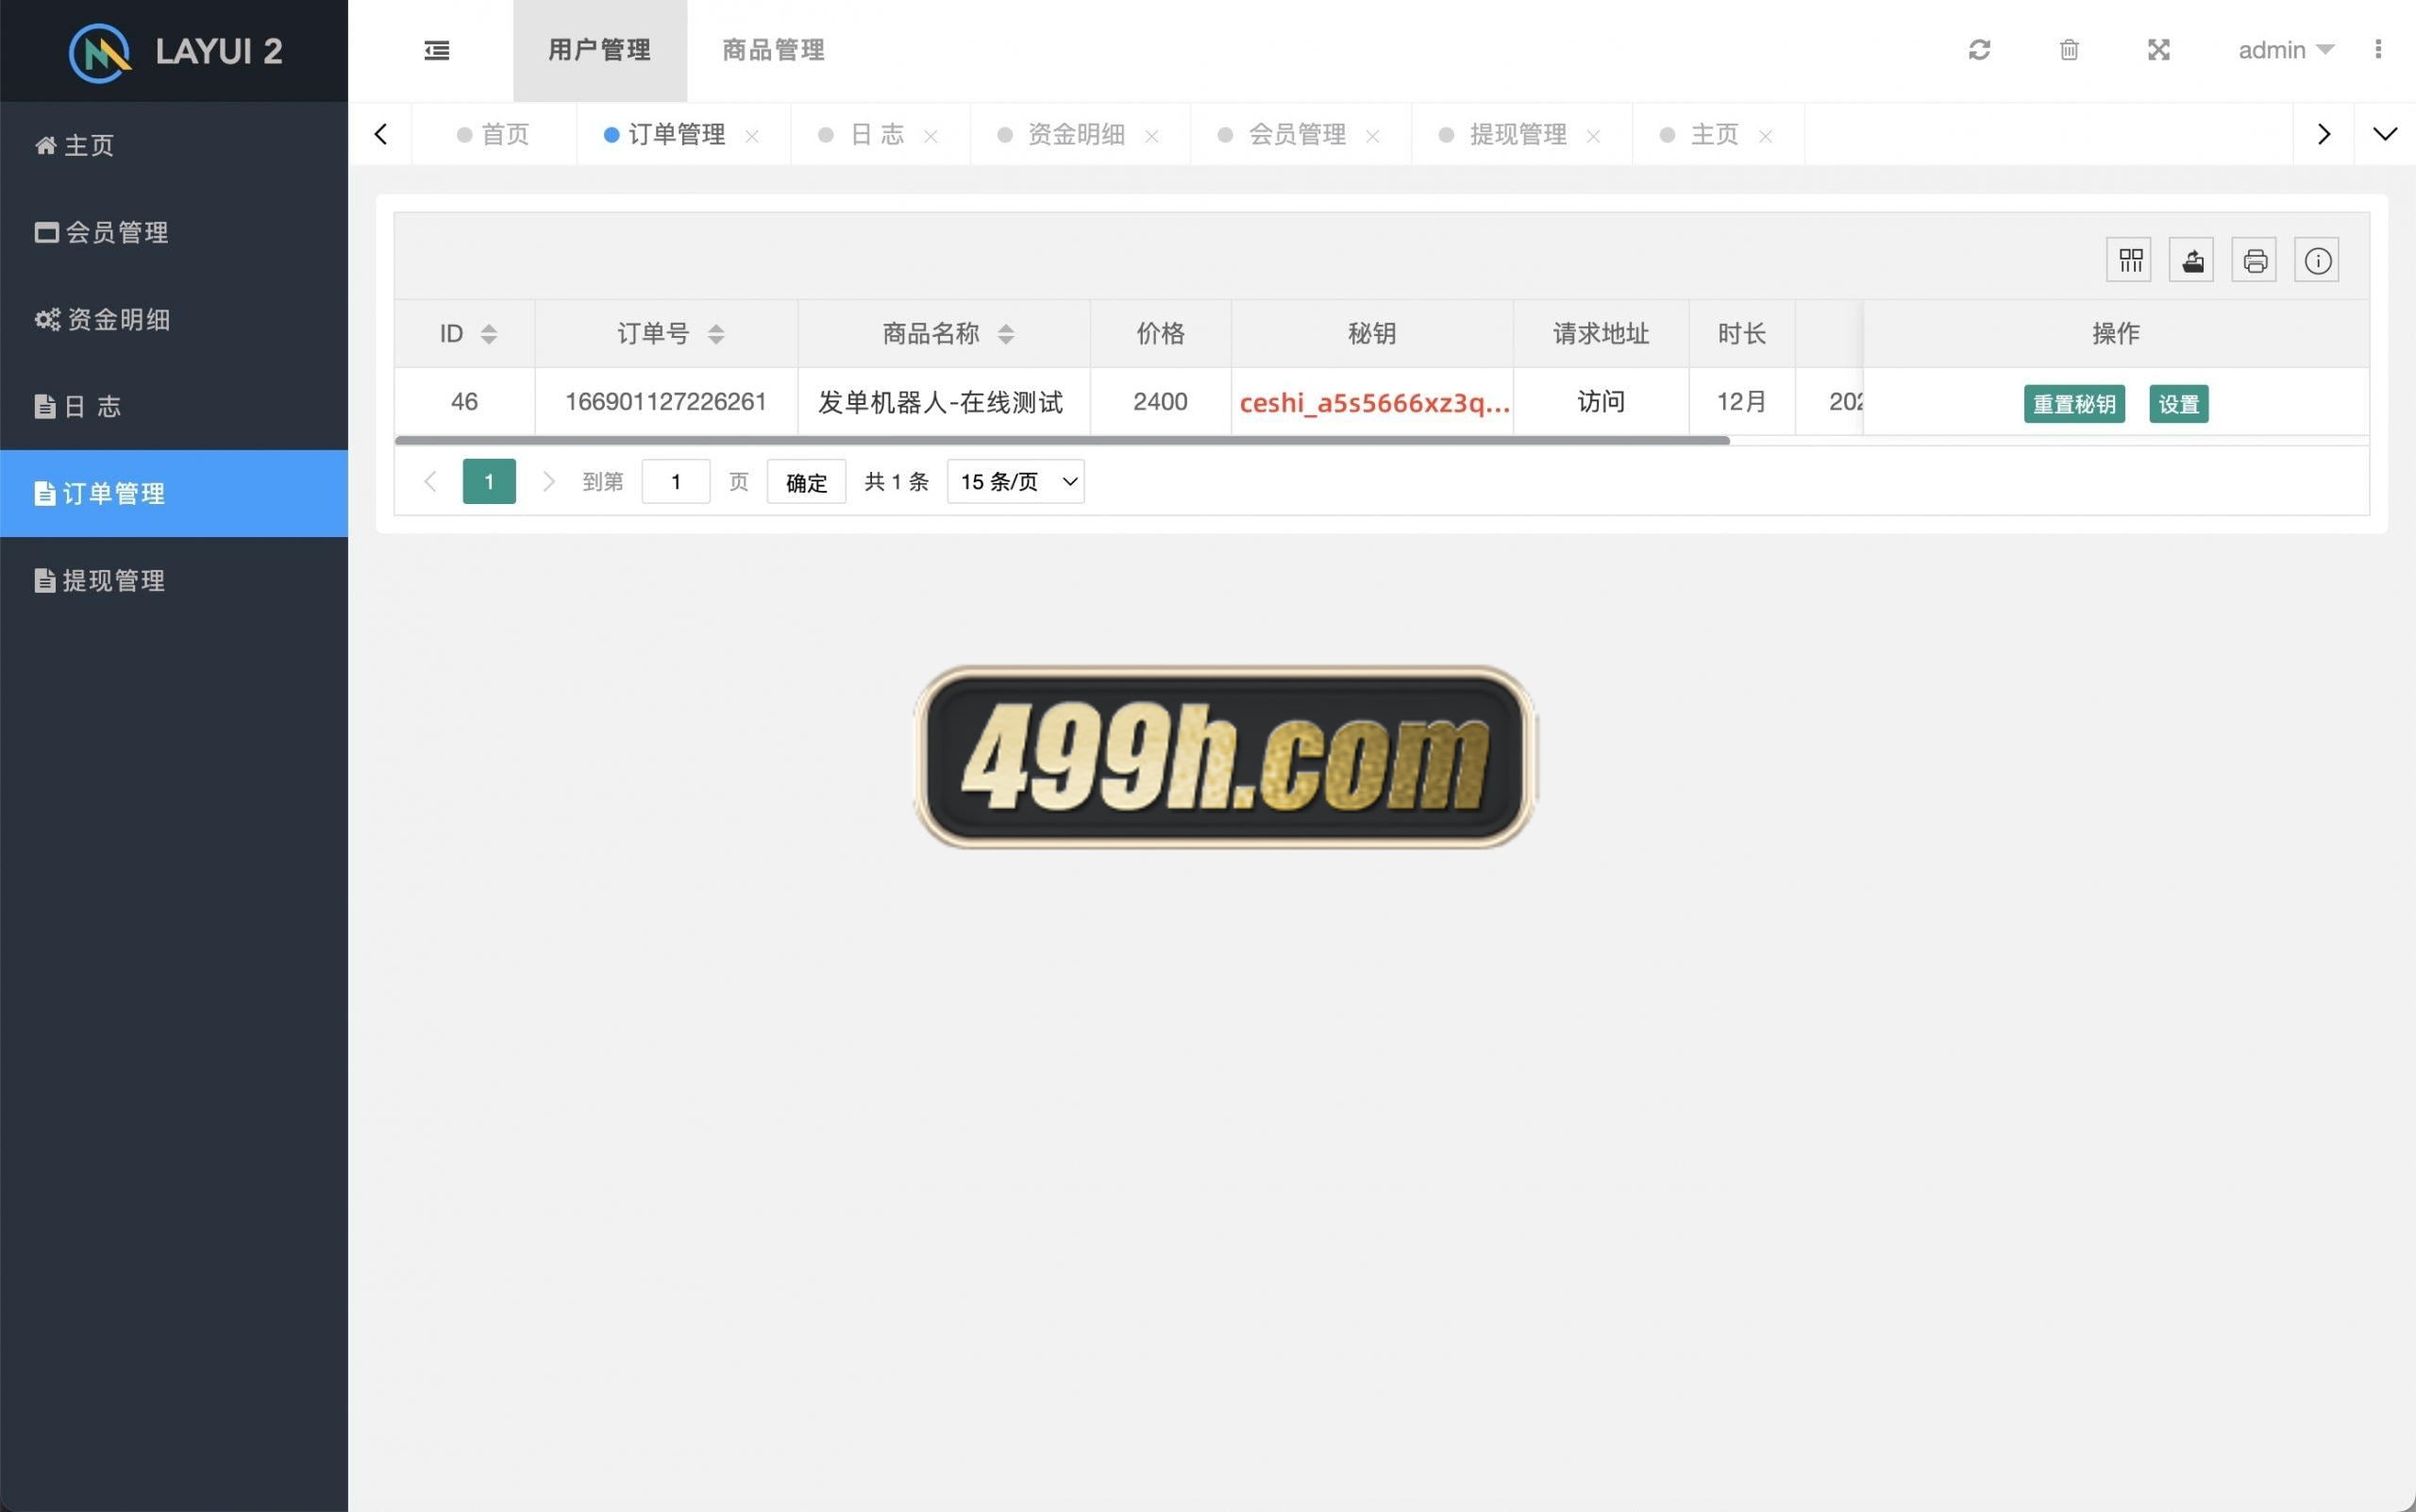
Task: Close the 日 志 tab
Action: point(931,136)
